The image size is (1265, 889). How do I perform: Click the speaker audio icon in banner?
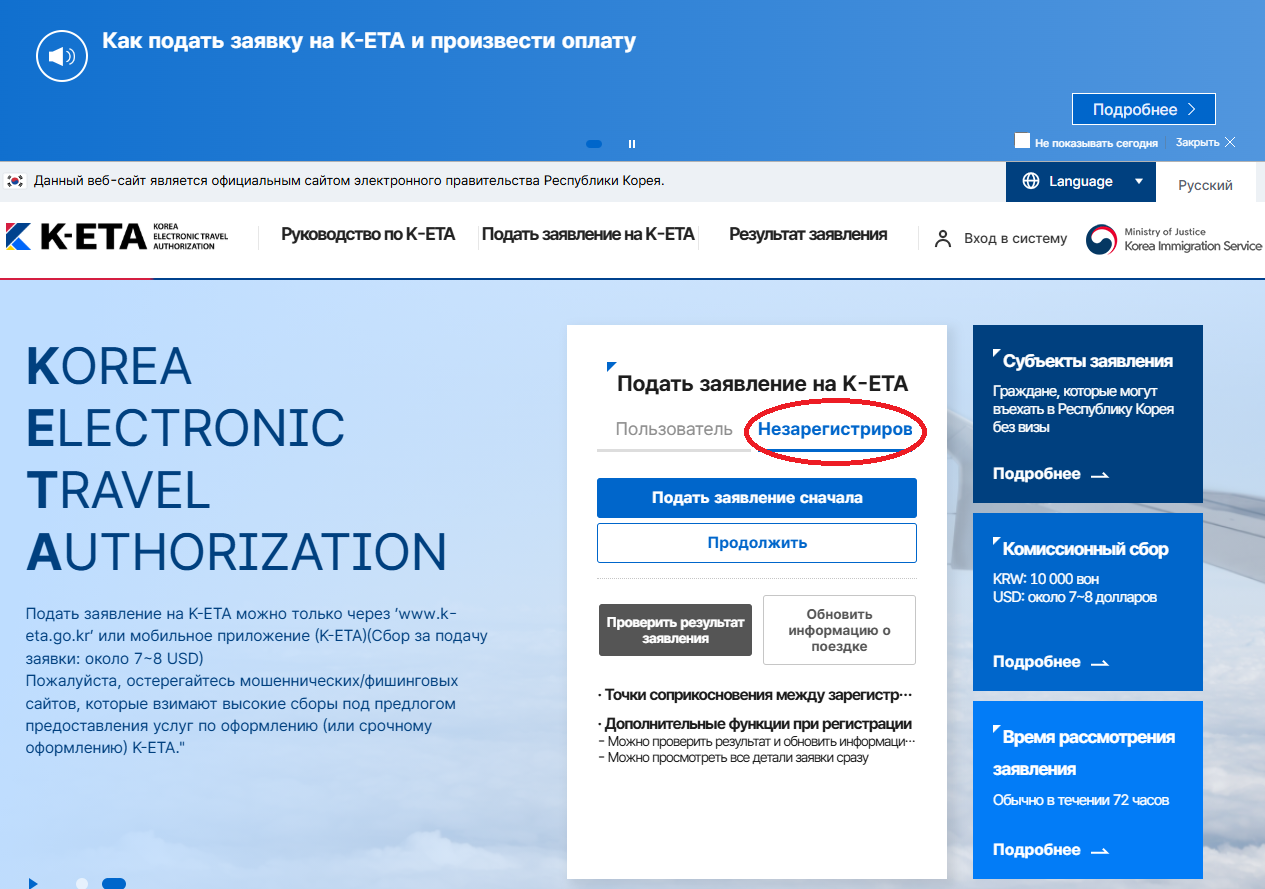63,55
